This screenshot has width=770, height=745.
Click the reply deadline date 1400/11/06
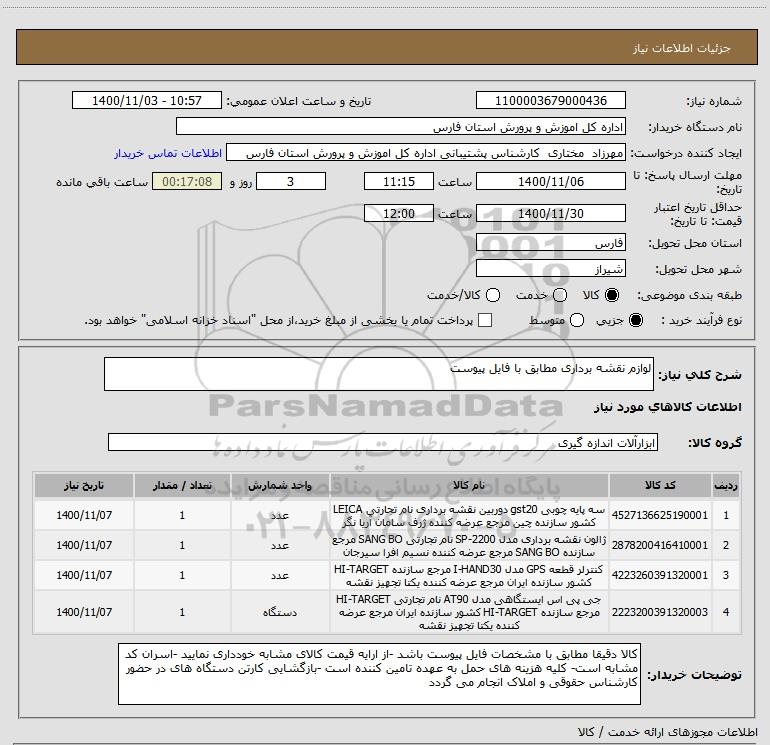(x=550, y=181)
